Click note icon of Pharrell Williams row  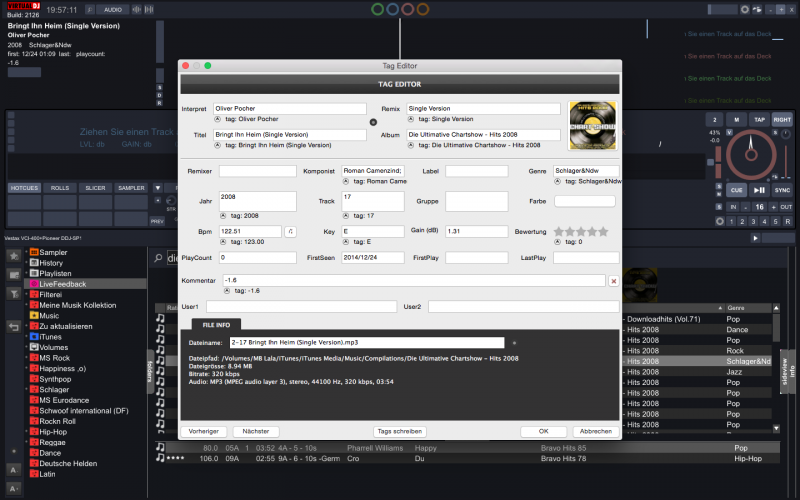coord(160,447)
